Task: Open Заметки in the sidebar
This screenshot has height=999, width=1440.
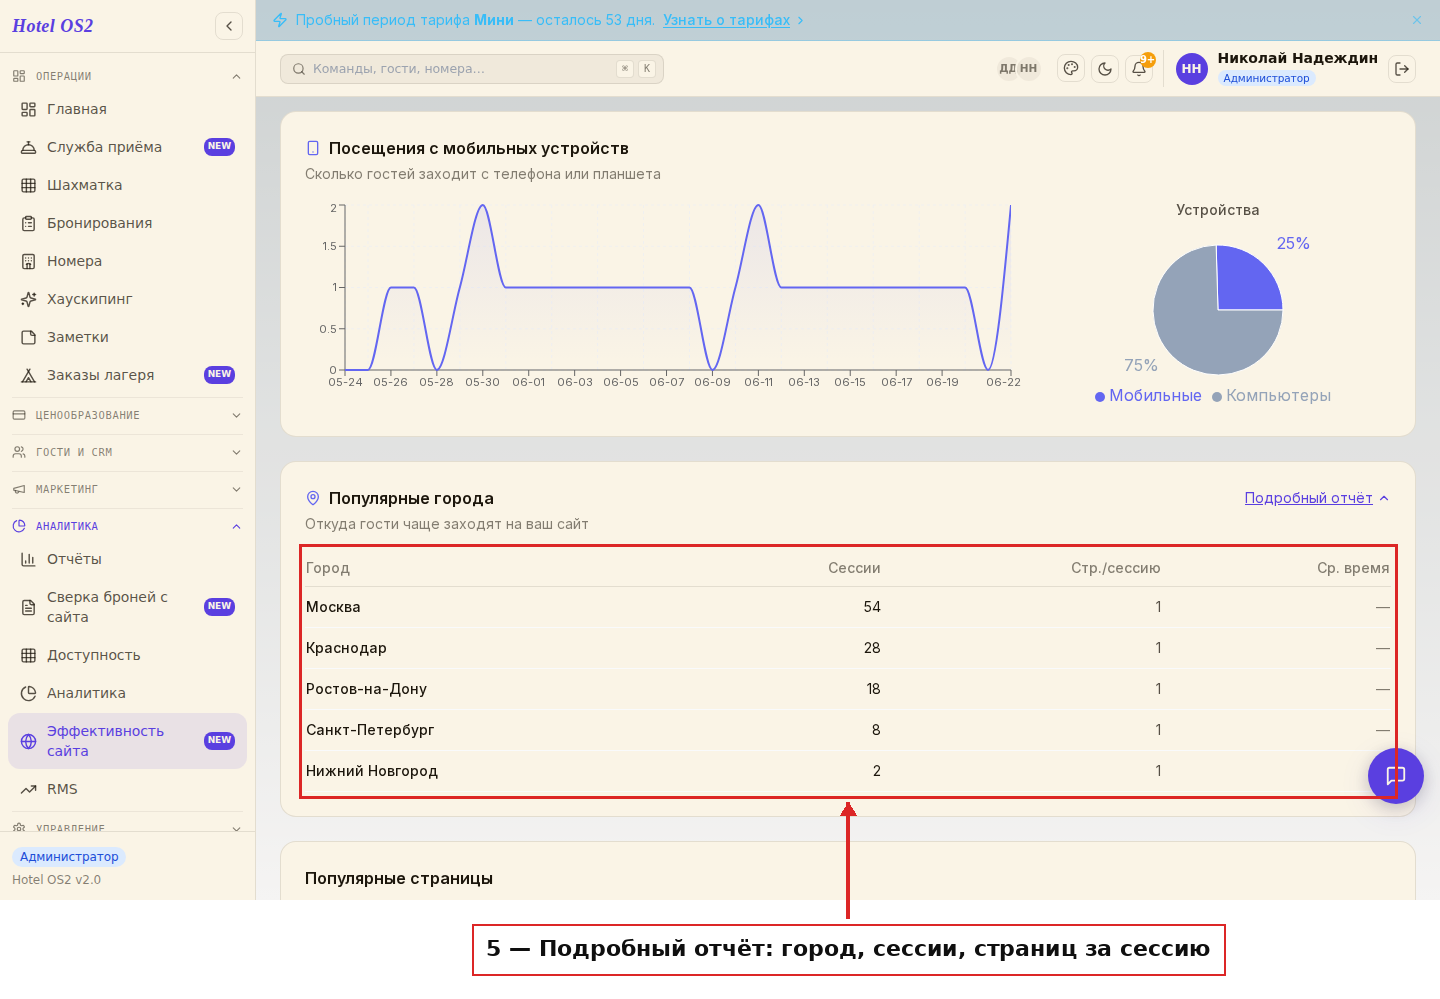Action: coord(128,337)
